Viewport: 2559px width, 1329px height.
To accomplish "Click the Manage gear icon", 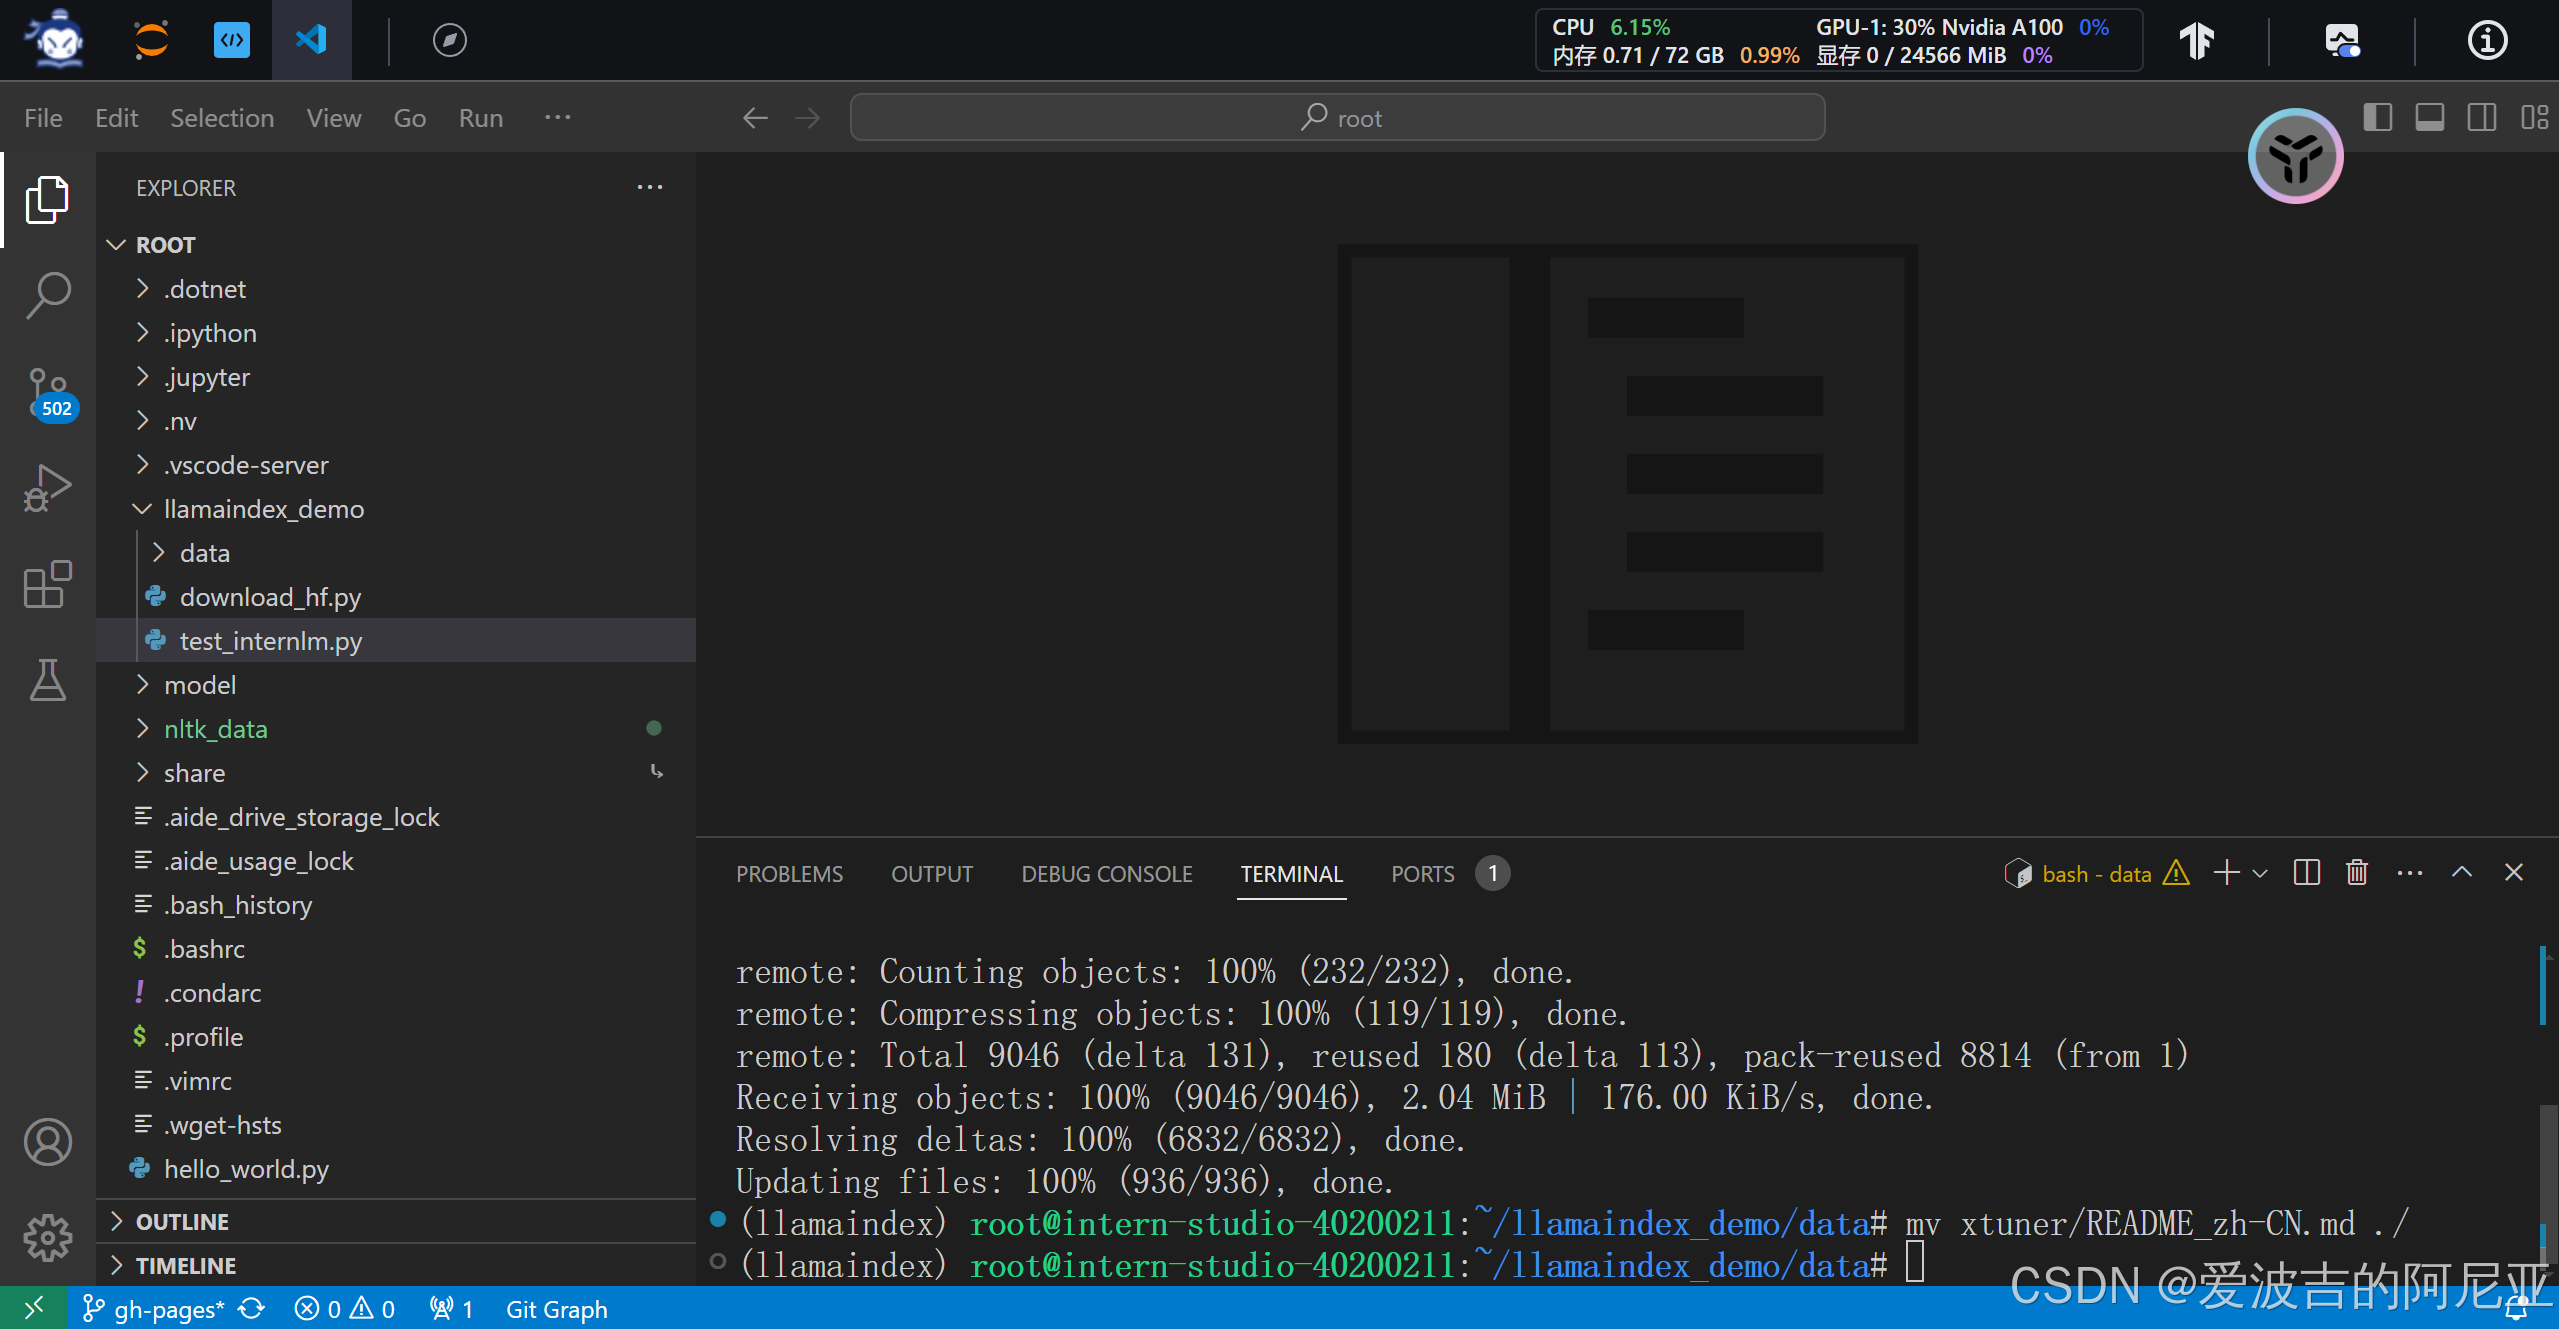I will coord(47,1238).
